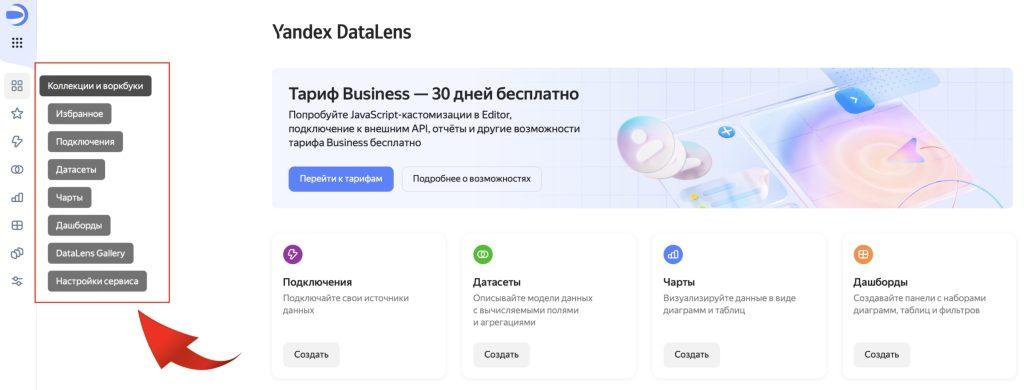Click Создать in Чарты card
Screen dimensions: 1024x390
[692, 355]
